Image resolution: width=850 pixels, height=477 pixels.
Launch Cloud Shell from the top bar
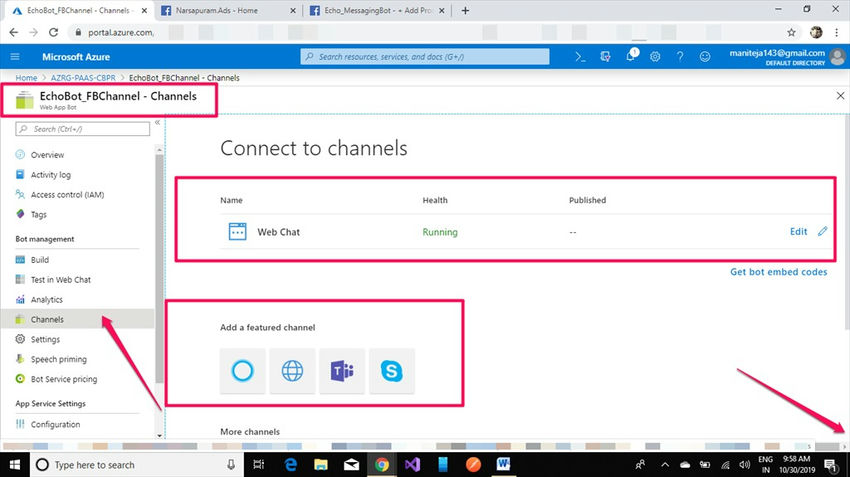[x=580, y=56]
